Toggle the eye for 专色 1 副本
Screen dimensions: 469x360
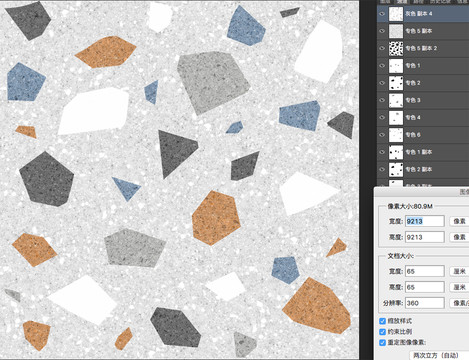(x=382, y=152)
